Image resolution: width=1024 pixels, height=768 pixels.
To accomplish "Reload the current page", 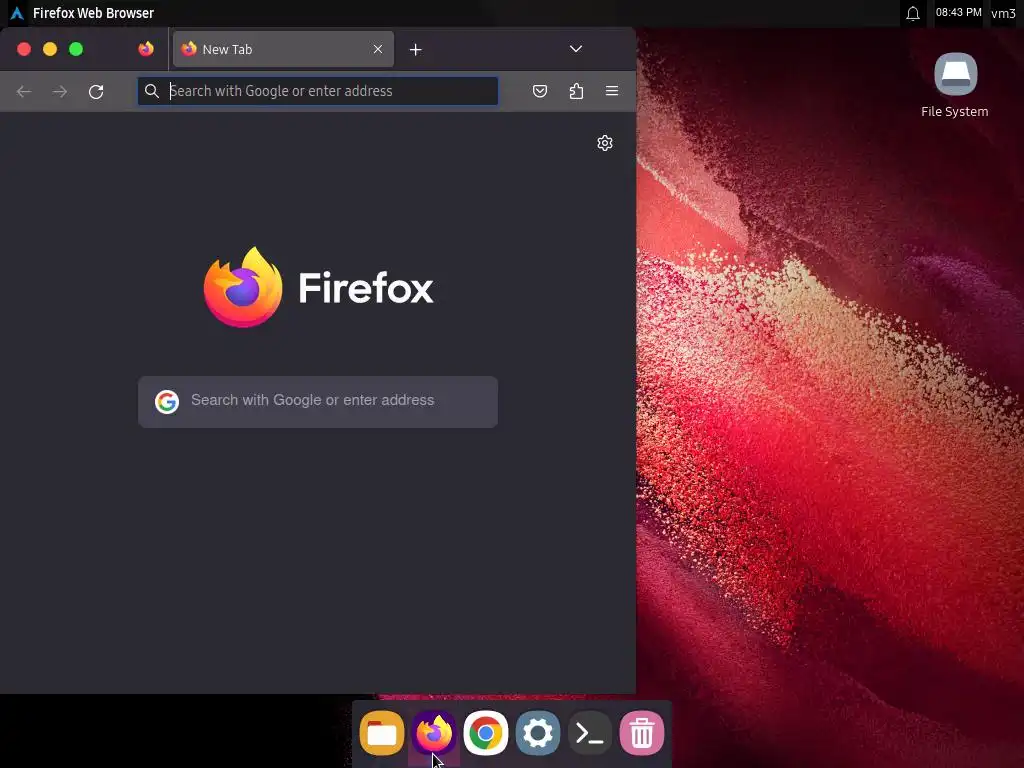I will pyautogui.click(x=96, y=91).
